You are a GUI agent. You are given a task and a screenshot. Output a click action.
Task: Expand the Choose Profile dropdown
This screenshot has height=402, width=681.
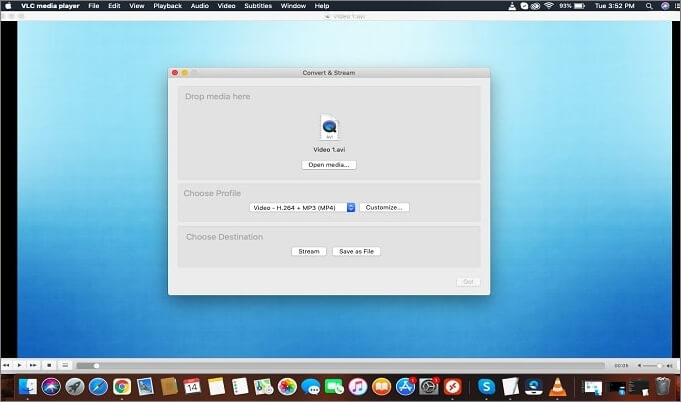(x=302, y=207)
